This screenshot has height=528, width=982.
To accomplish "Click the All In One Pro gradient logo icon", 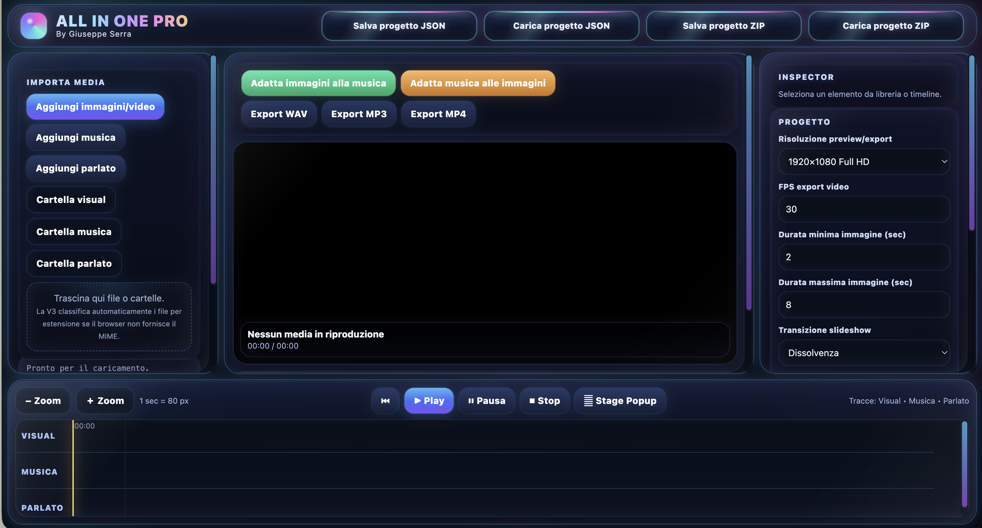I will tap(34, 26).
